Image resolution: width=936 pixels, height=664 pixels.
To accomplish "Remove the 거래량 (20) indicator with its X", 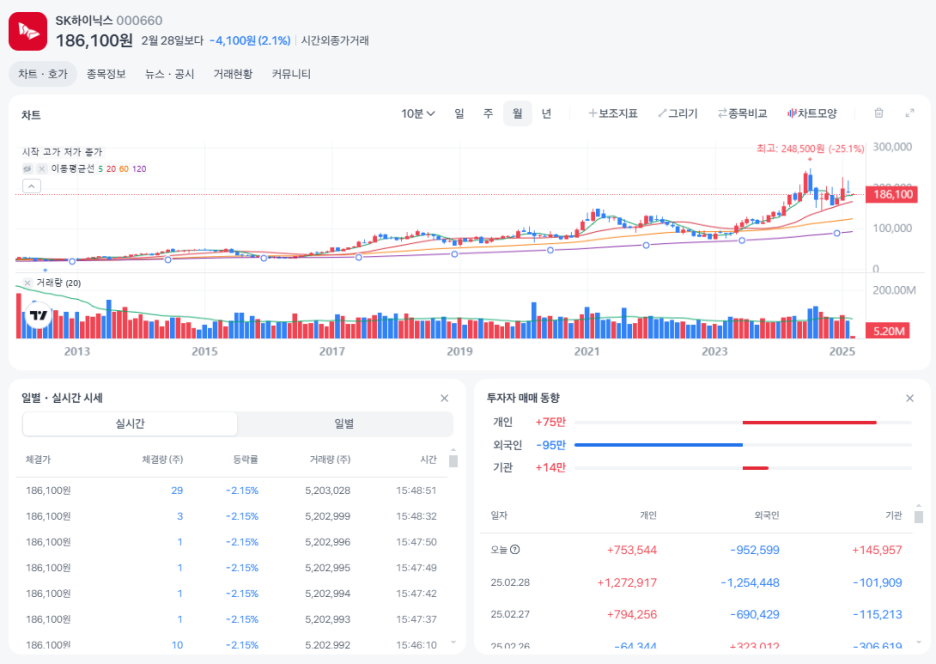I will [x=27, y=283].
